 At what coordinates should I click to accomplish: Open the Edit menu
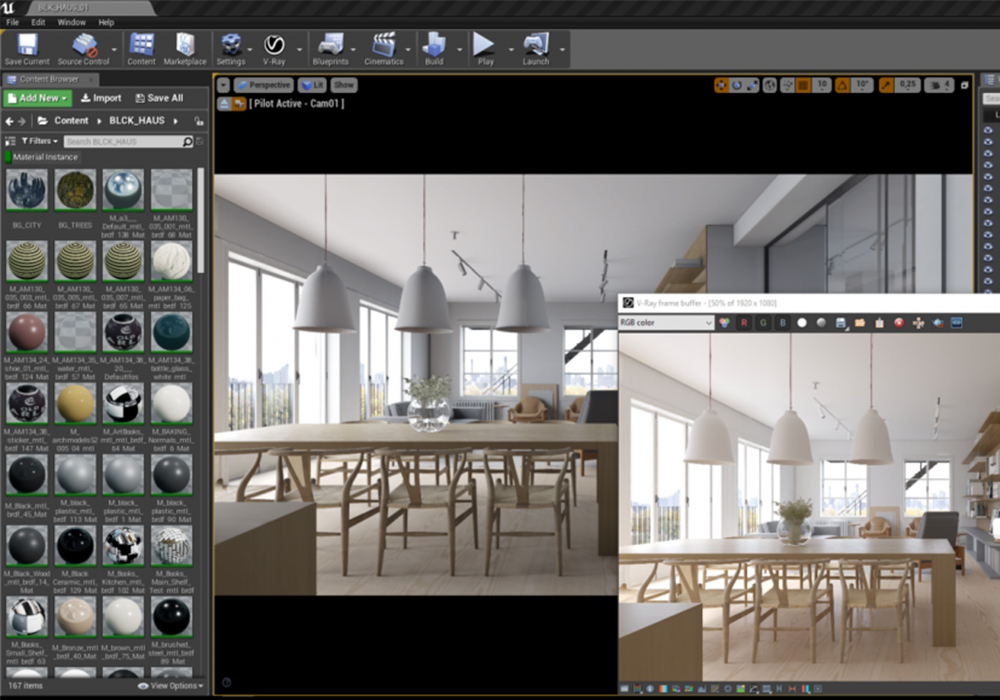[x=38, y=21]
